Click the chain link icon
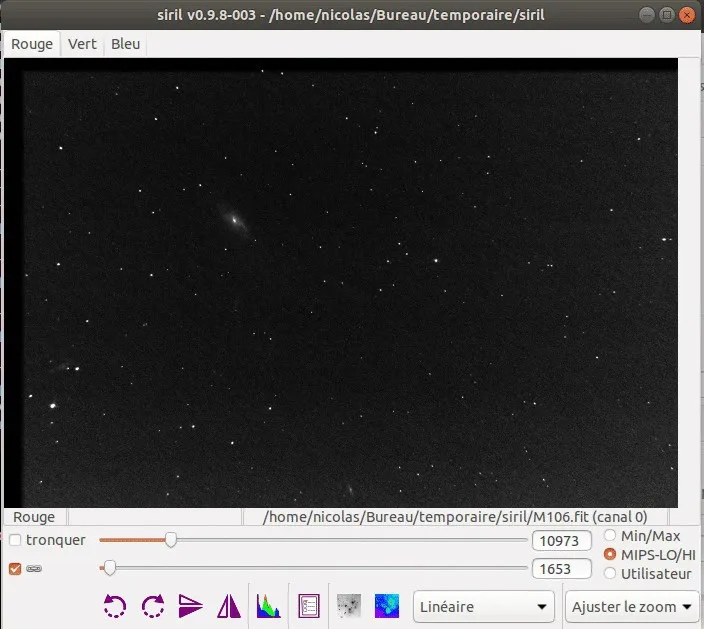The height and width of the screenshot is (629, 704). pos(34,569)
